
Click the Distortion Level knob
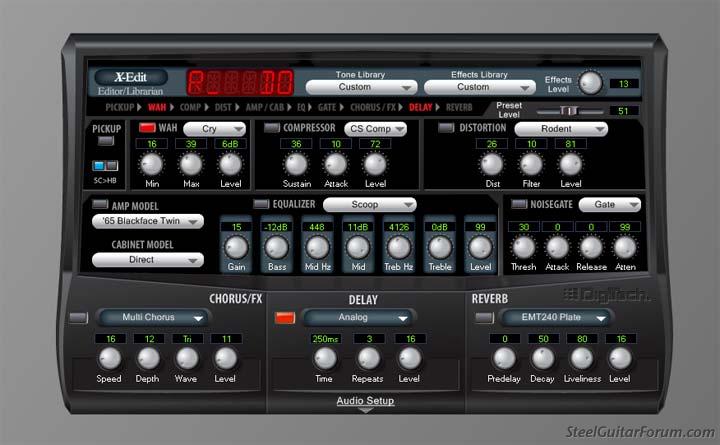571,164
